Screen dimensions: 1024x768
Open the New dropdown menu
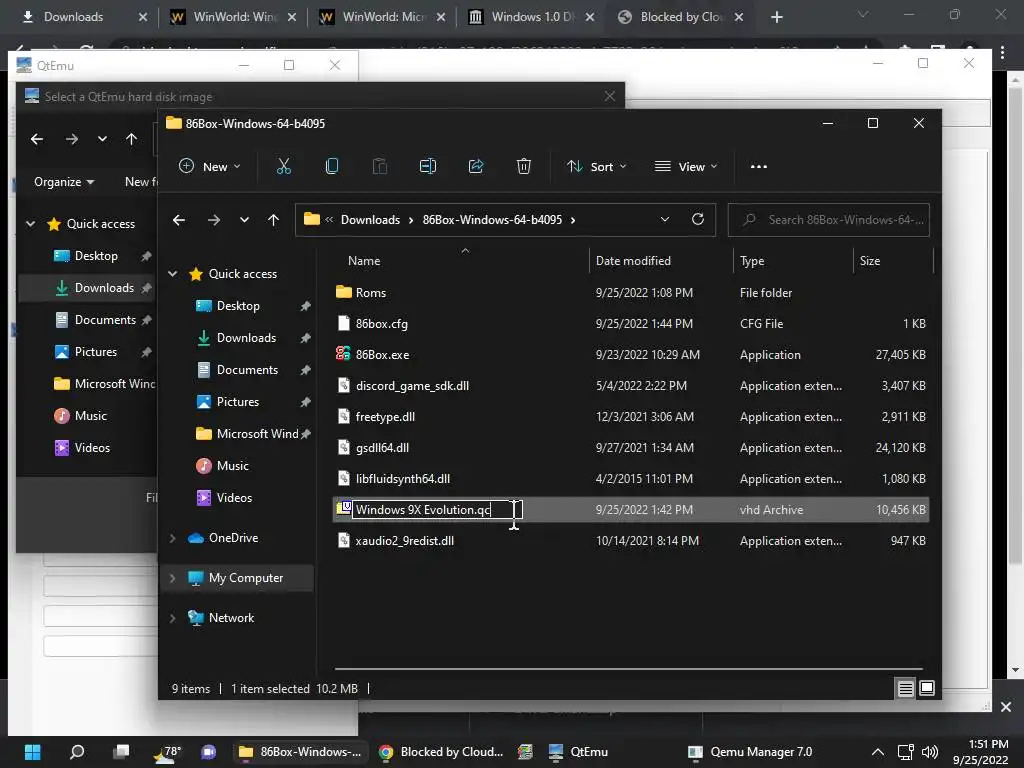[x=210, y=167]
